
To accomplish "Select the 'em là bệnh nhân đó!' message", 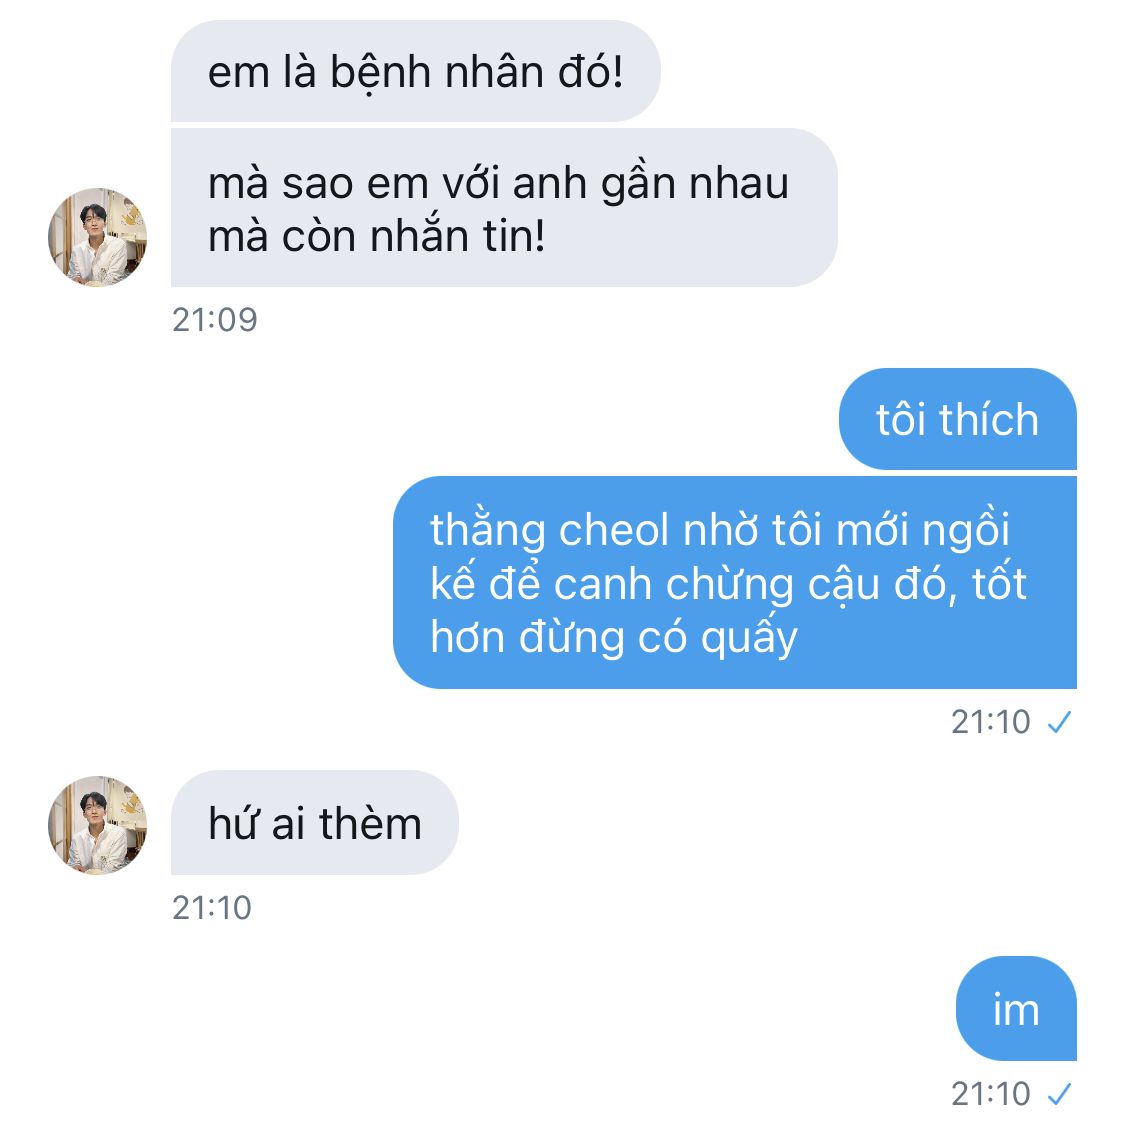I will (416, 71).
